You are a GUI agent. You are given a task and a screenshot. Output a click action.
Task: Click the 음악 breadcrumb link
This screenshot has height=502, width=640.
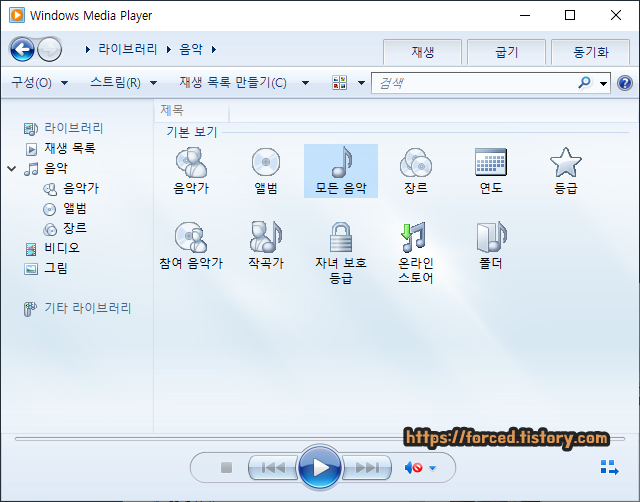pyautogui.click(x=191, y=49)
